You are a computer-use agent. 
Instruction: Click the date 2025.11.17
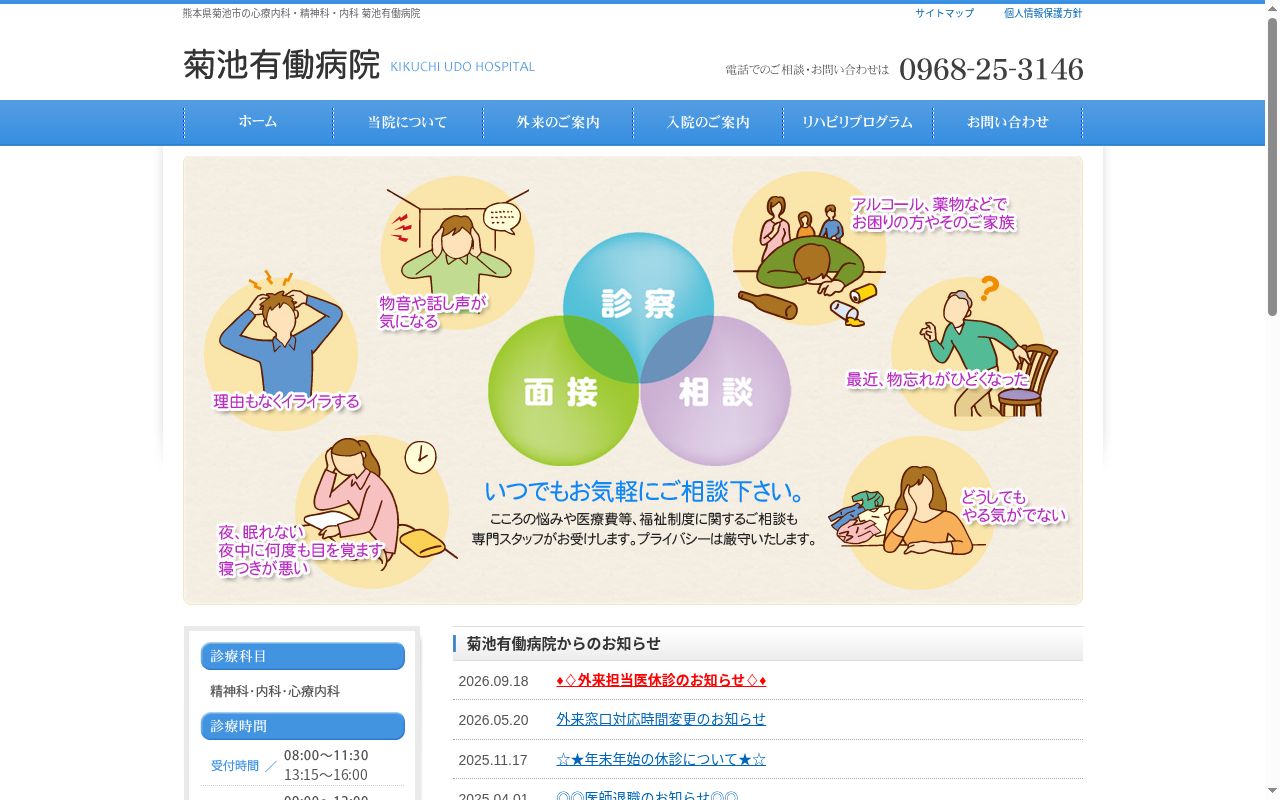point(493,760)
